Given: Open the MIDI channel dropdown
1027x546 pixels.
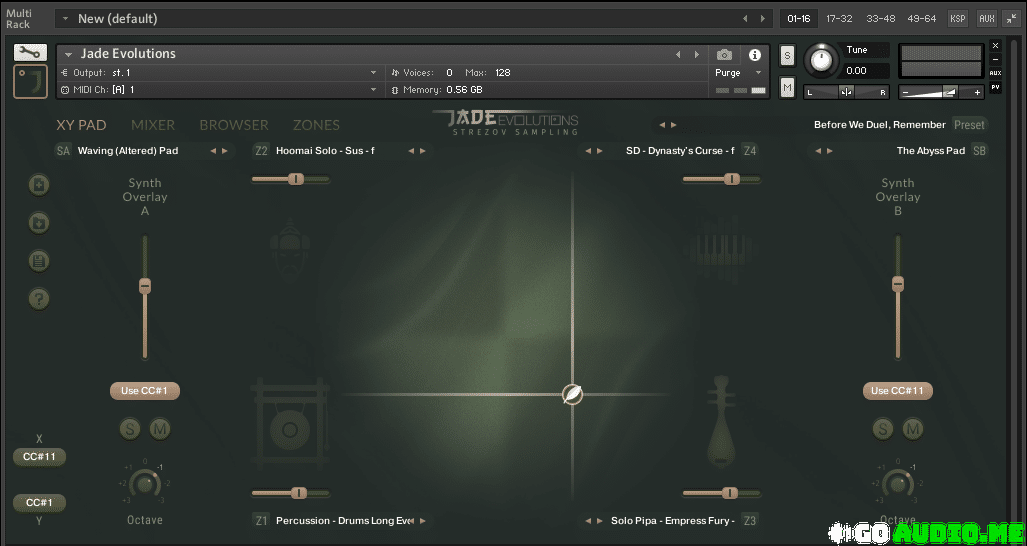Looking at the screenshot, I should [x=373, y=90].
